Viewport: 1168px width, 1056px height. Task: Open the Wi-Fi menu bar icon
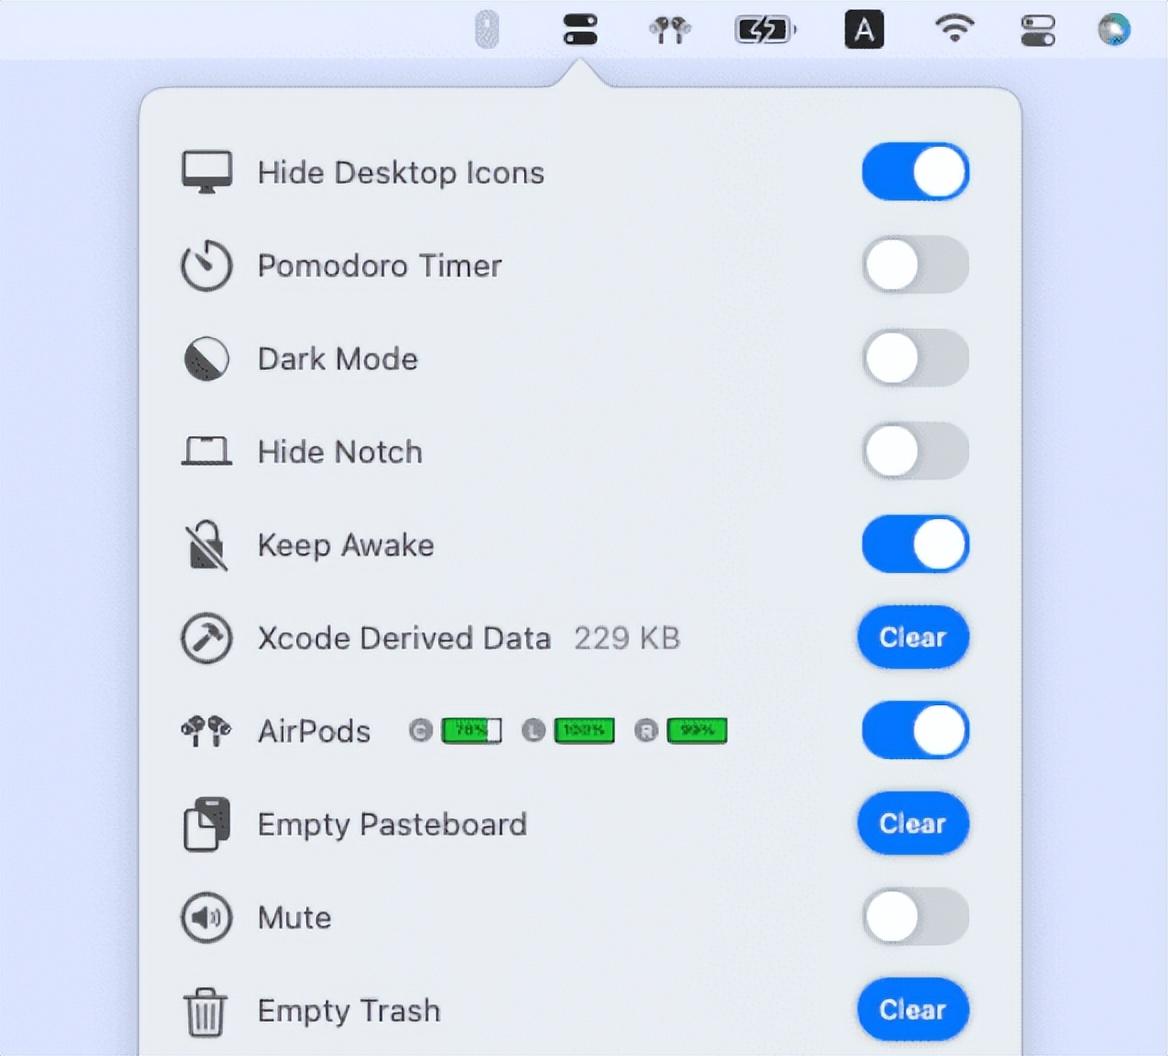click(954, 30)
